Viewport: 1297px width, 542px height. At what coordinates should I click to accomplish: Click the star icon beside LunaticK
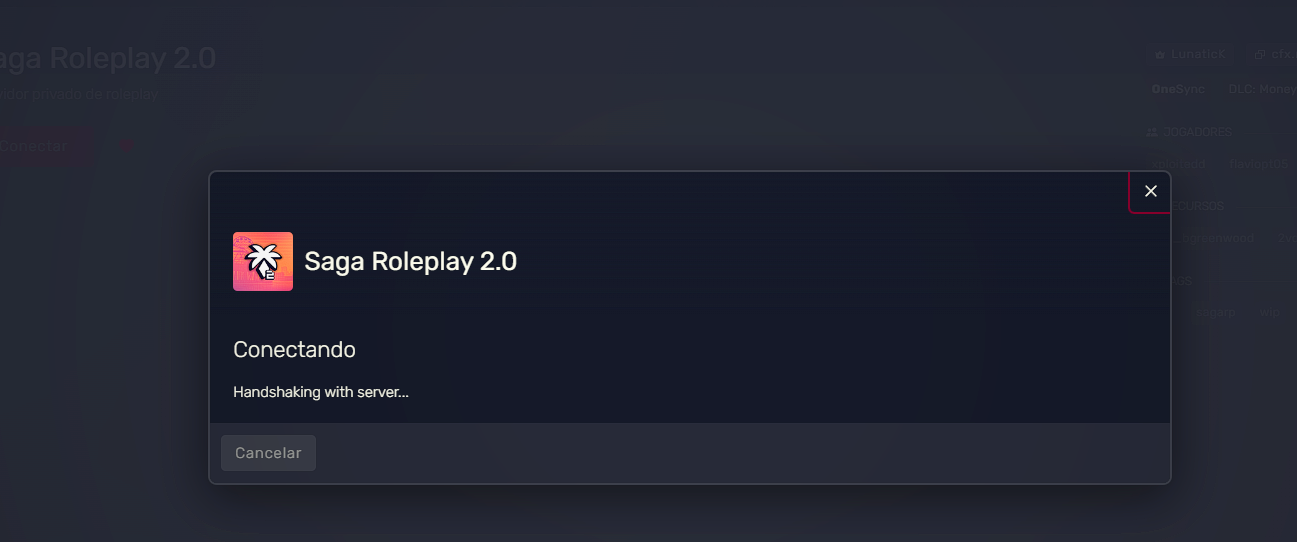(1160, 55)
